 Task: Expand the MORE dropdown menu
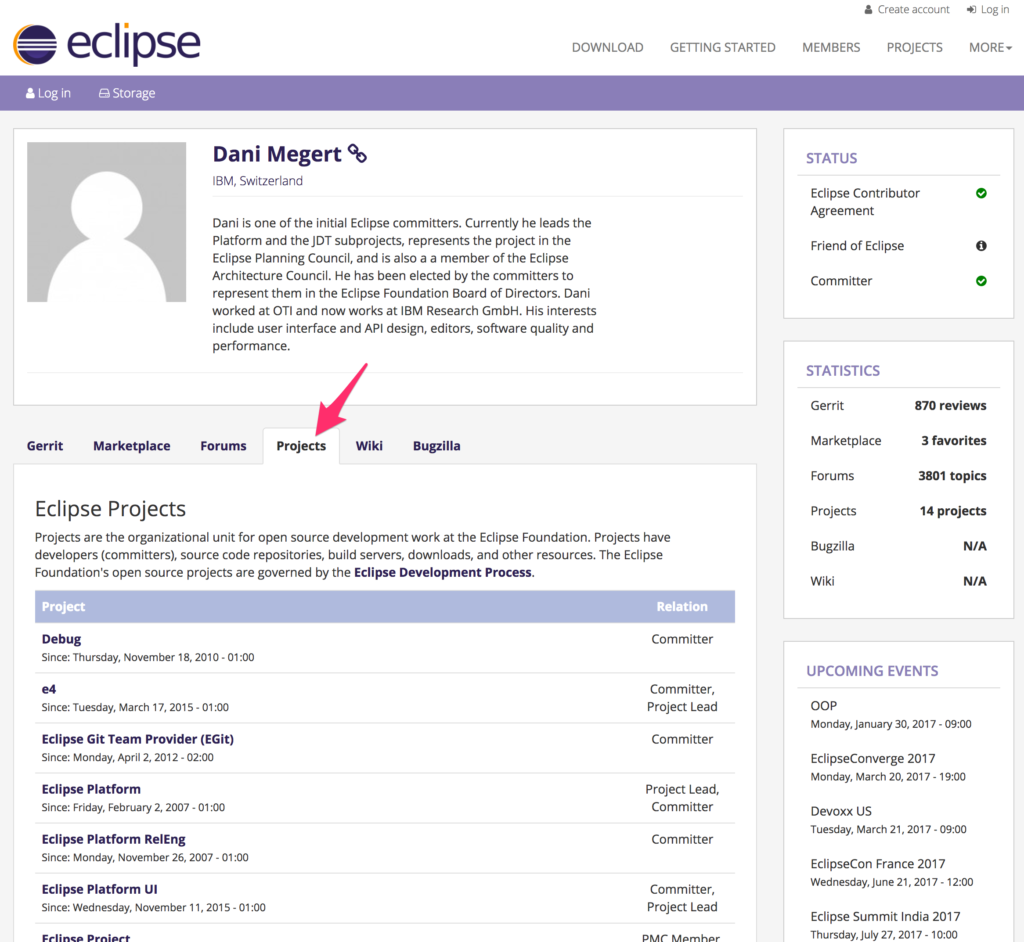coord(990,48)
